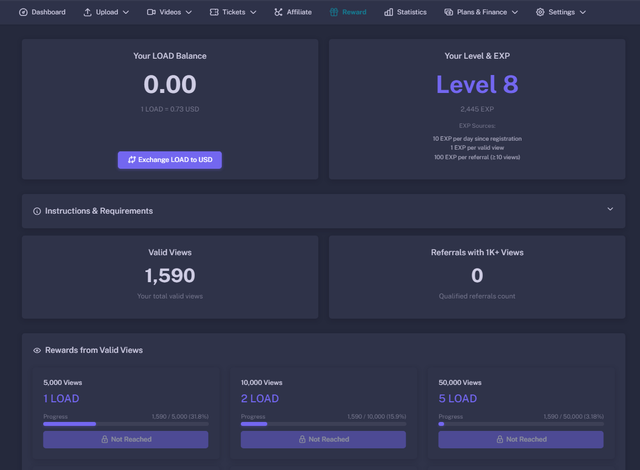Click '1,590 / 10,000 (15.9%)' progress text
Screen dimensions: 640x470
tap(377, 417)
